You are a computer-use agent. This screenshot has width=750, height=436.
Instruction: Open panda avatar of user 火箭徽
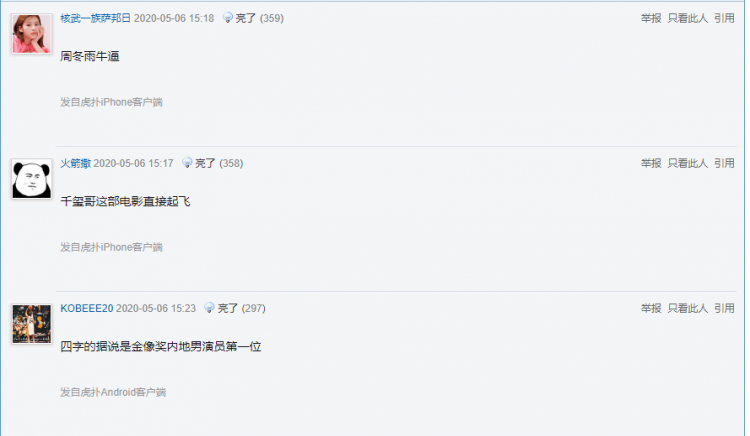pos(32,179)
